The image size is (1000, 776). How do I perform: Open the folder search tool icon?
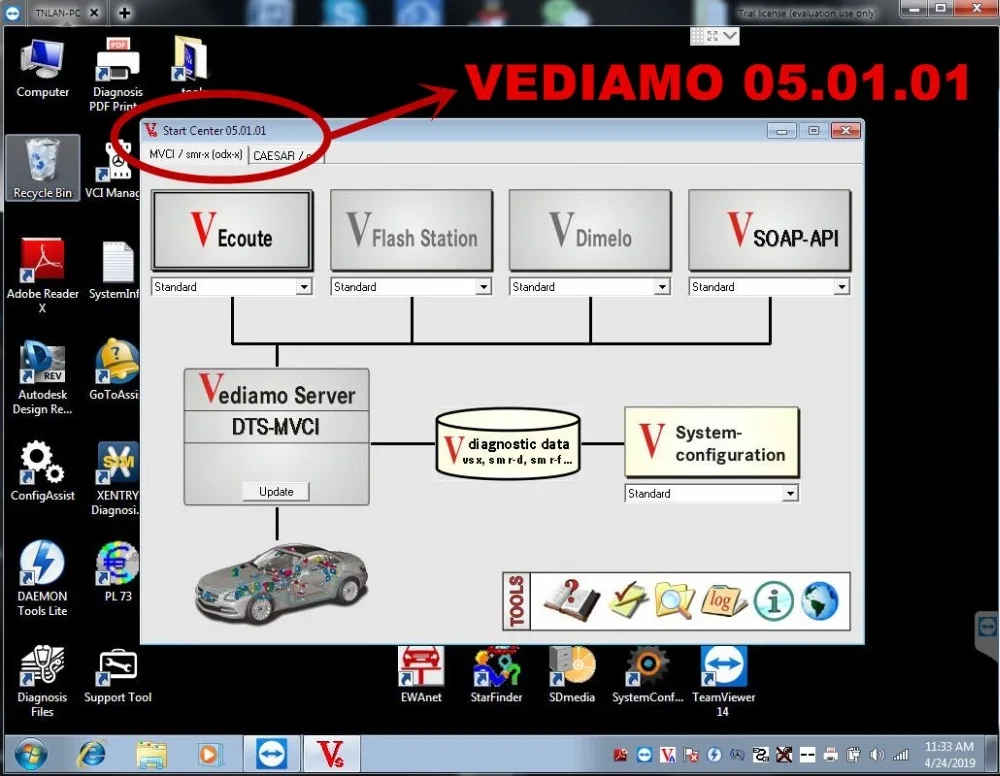(x=675, y=601)
